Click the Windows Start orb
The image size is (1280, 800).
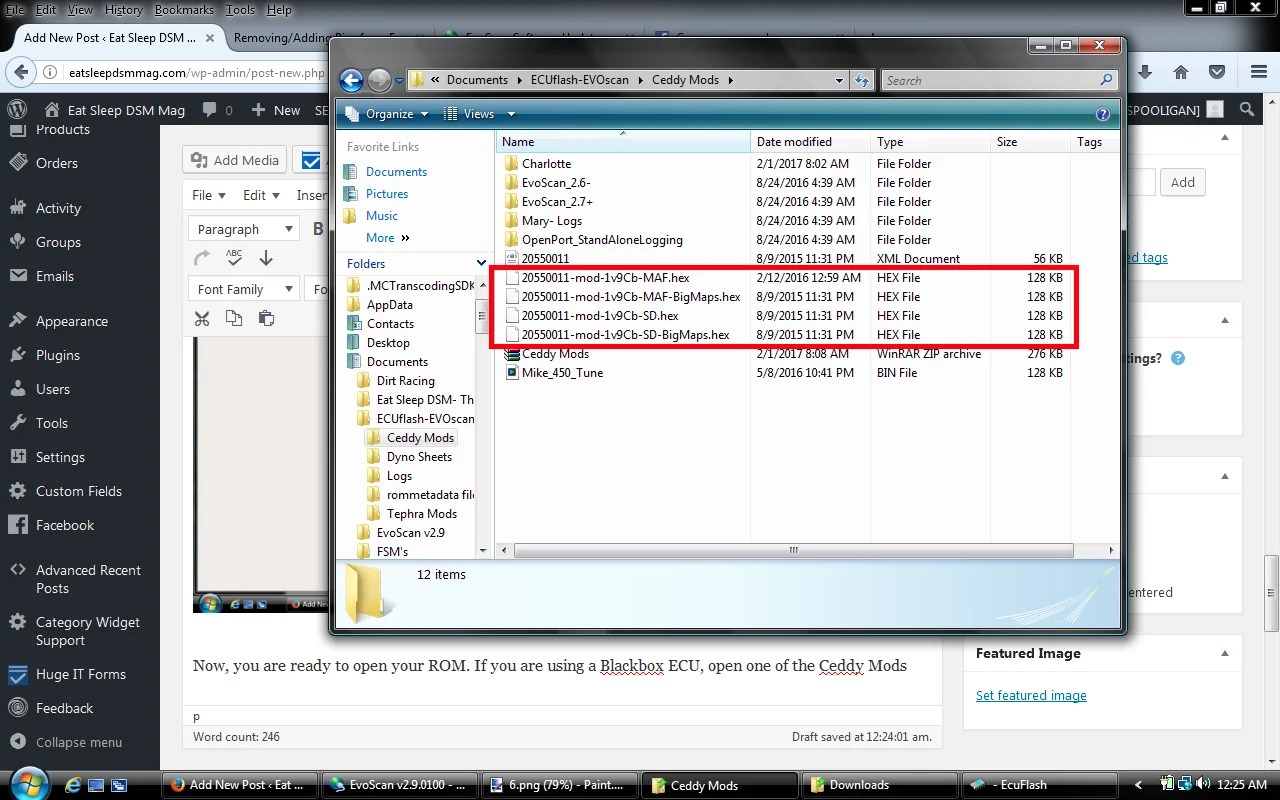[27, 783]
